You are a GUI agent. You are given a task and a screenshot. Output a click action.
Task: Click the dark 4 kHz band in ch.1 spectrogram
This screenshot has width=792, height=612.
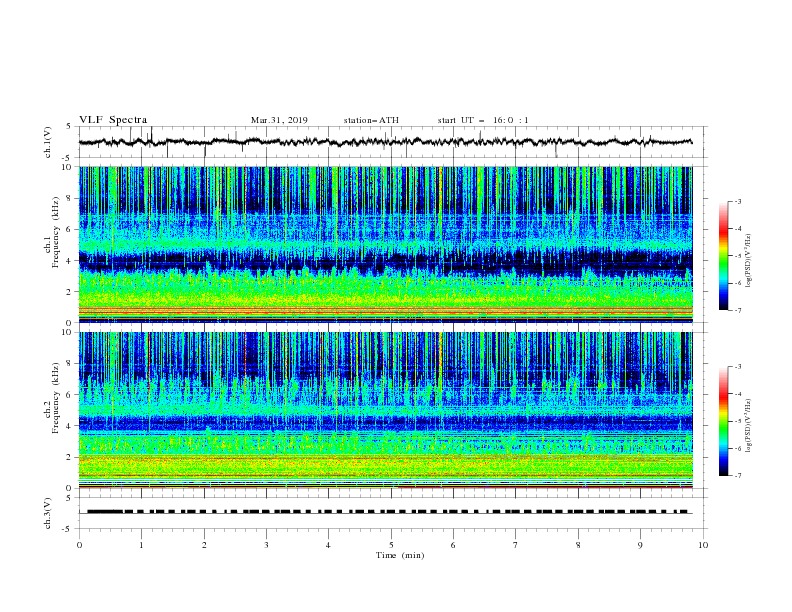pos(385,263)
